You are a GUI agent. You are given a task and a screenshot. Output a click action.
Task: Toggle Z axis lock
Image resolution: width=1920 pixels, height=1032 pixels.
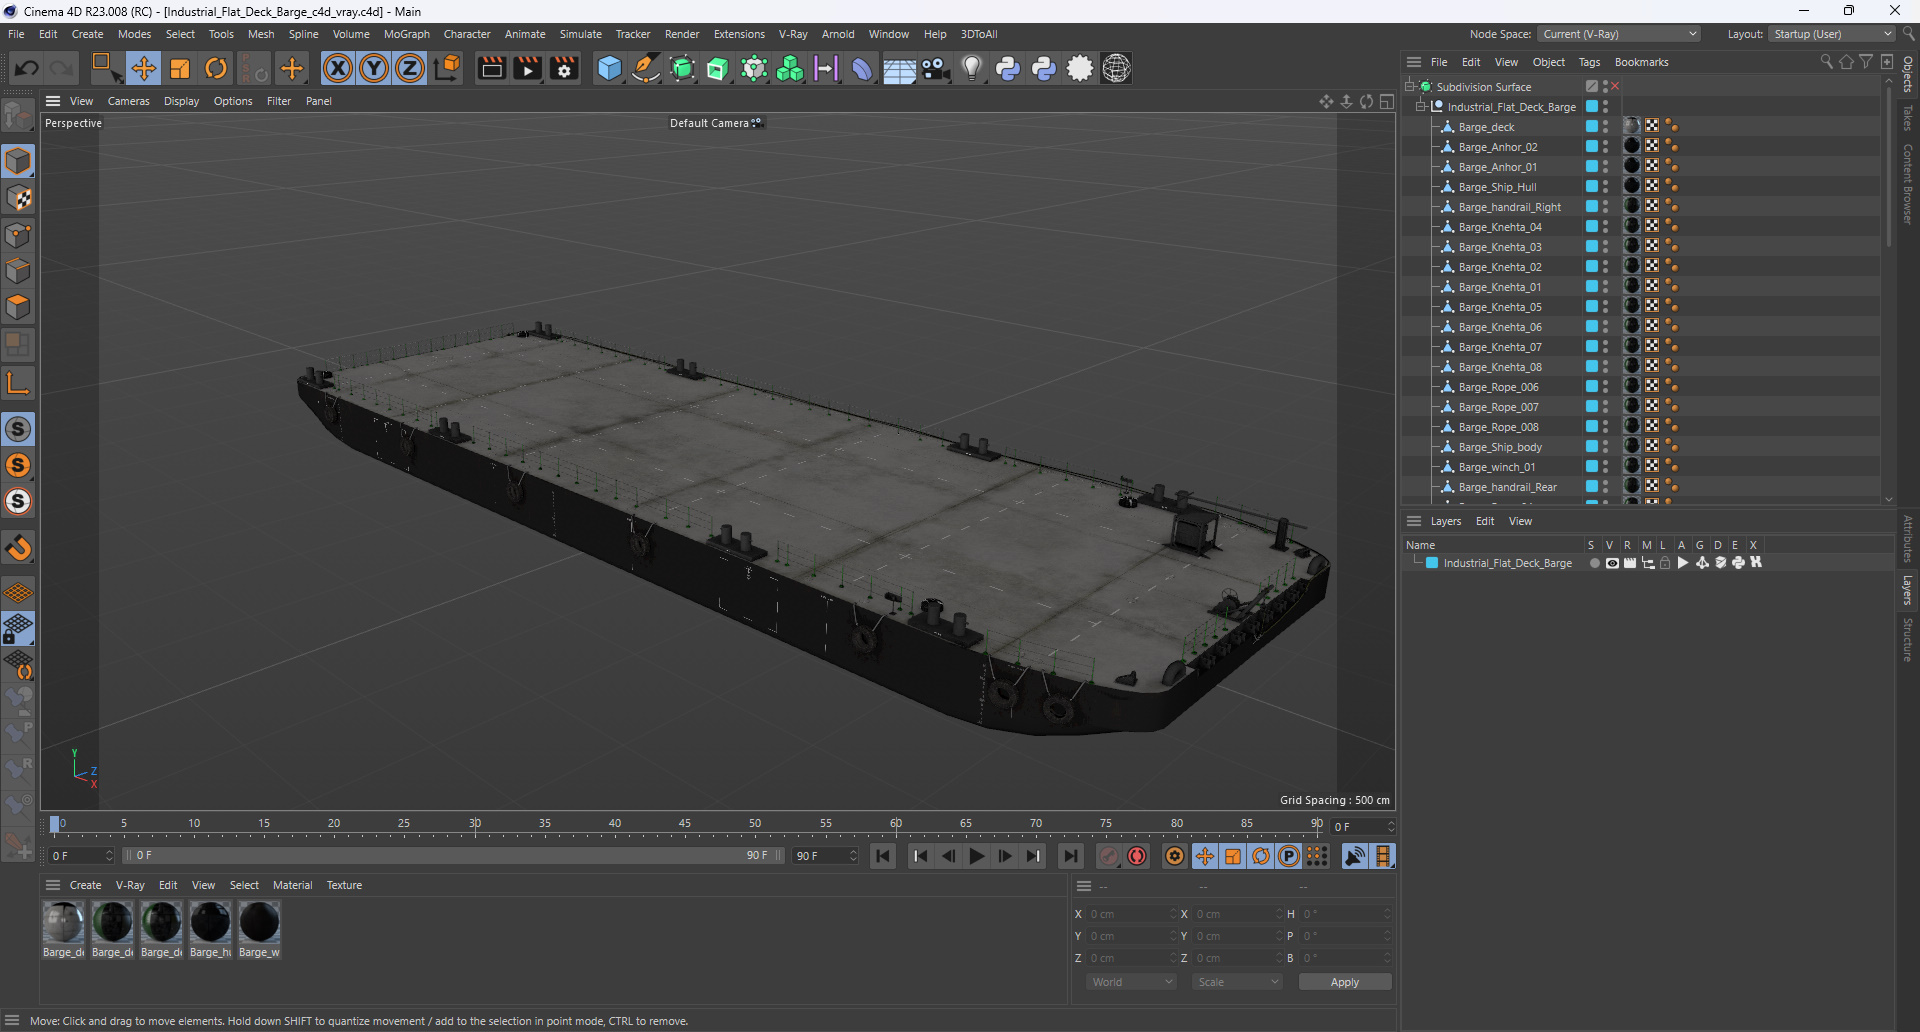coord(410,68)
